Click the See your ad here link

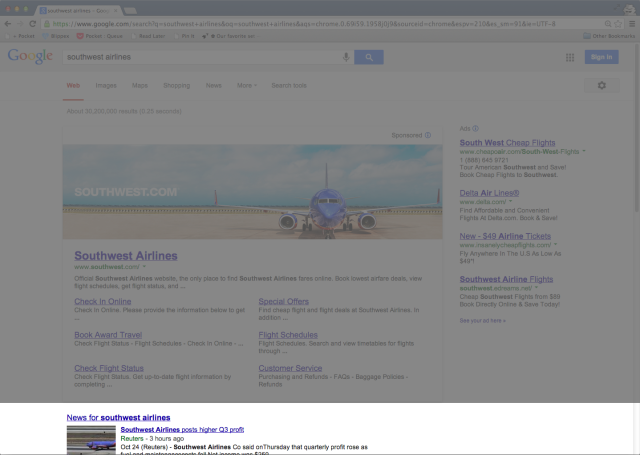[x=482, y=321]
